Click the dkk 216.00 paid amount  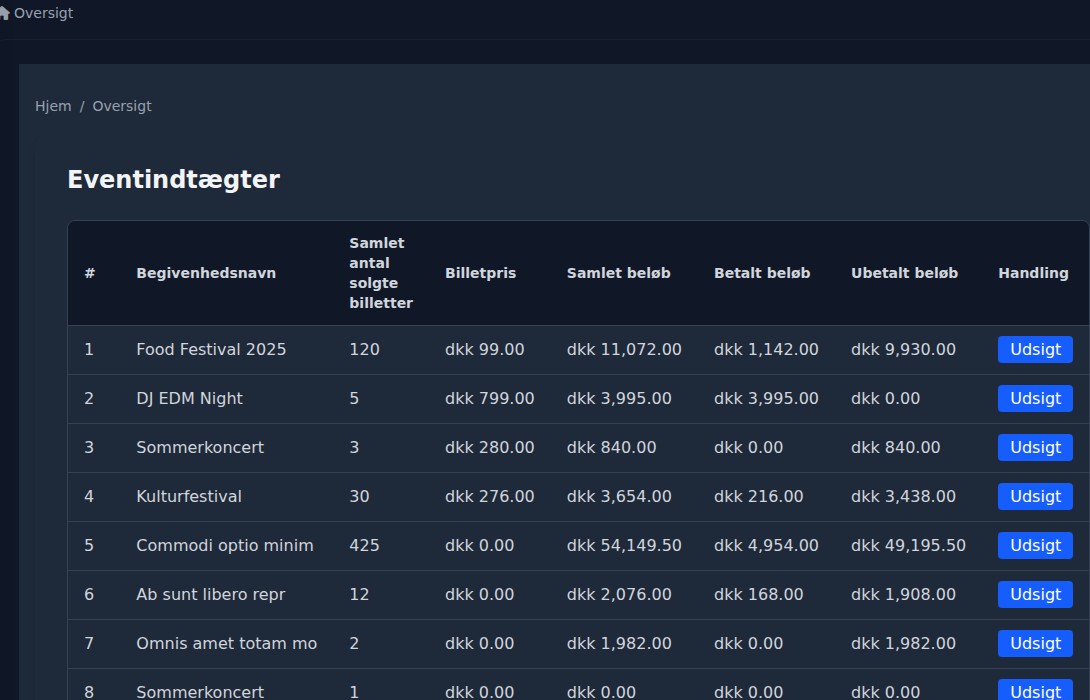coord(758,497)
